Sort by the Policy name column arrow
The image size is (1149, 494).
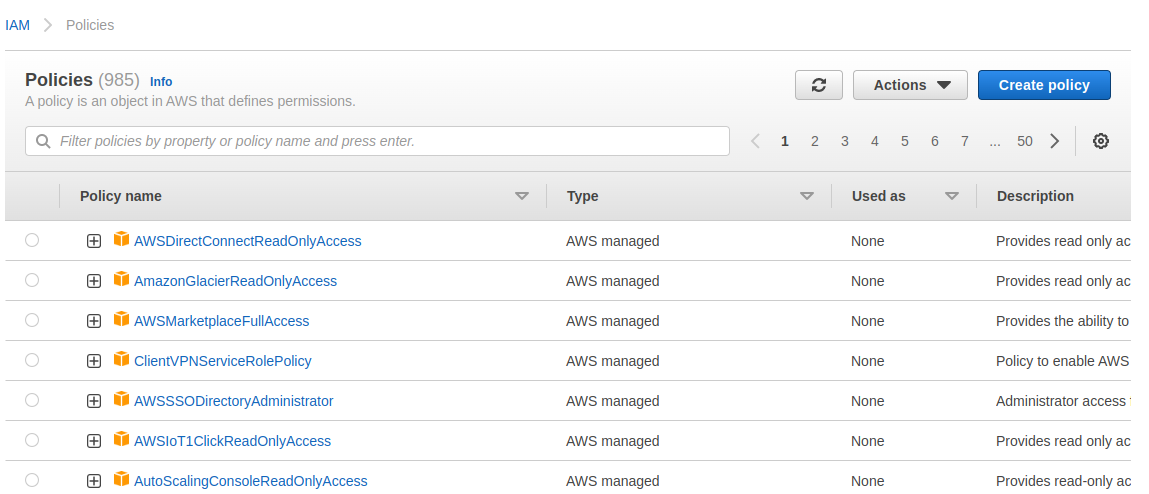pyautogui.click(x=521, y=196)
